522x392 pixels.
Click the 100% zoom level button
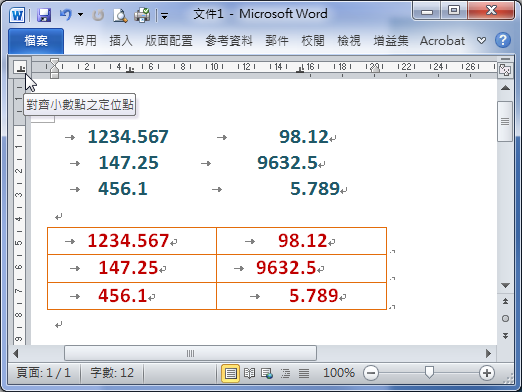(339, 373)
